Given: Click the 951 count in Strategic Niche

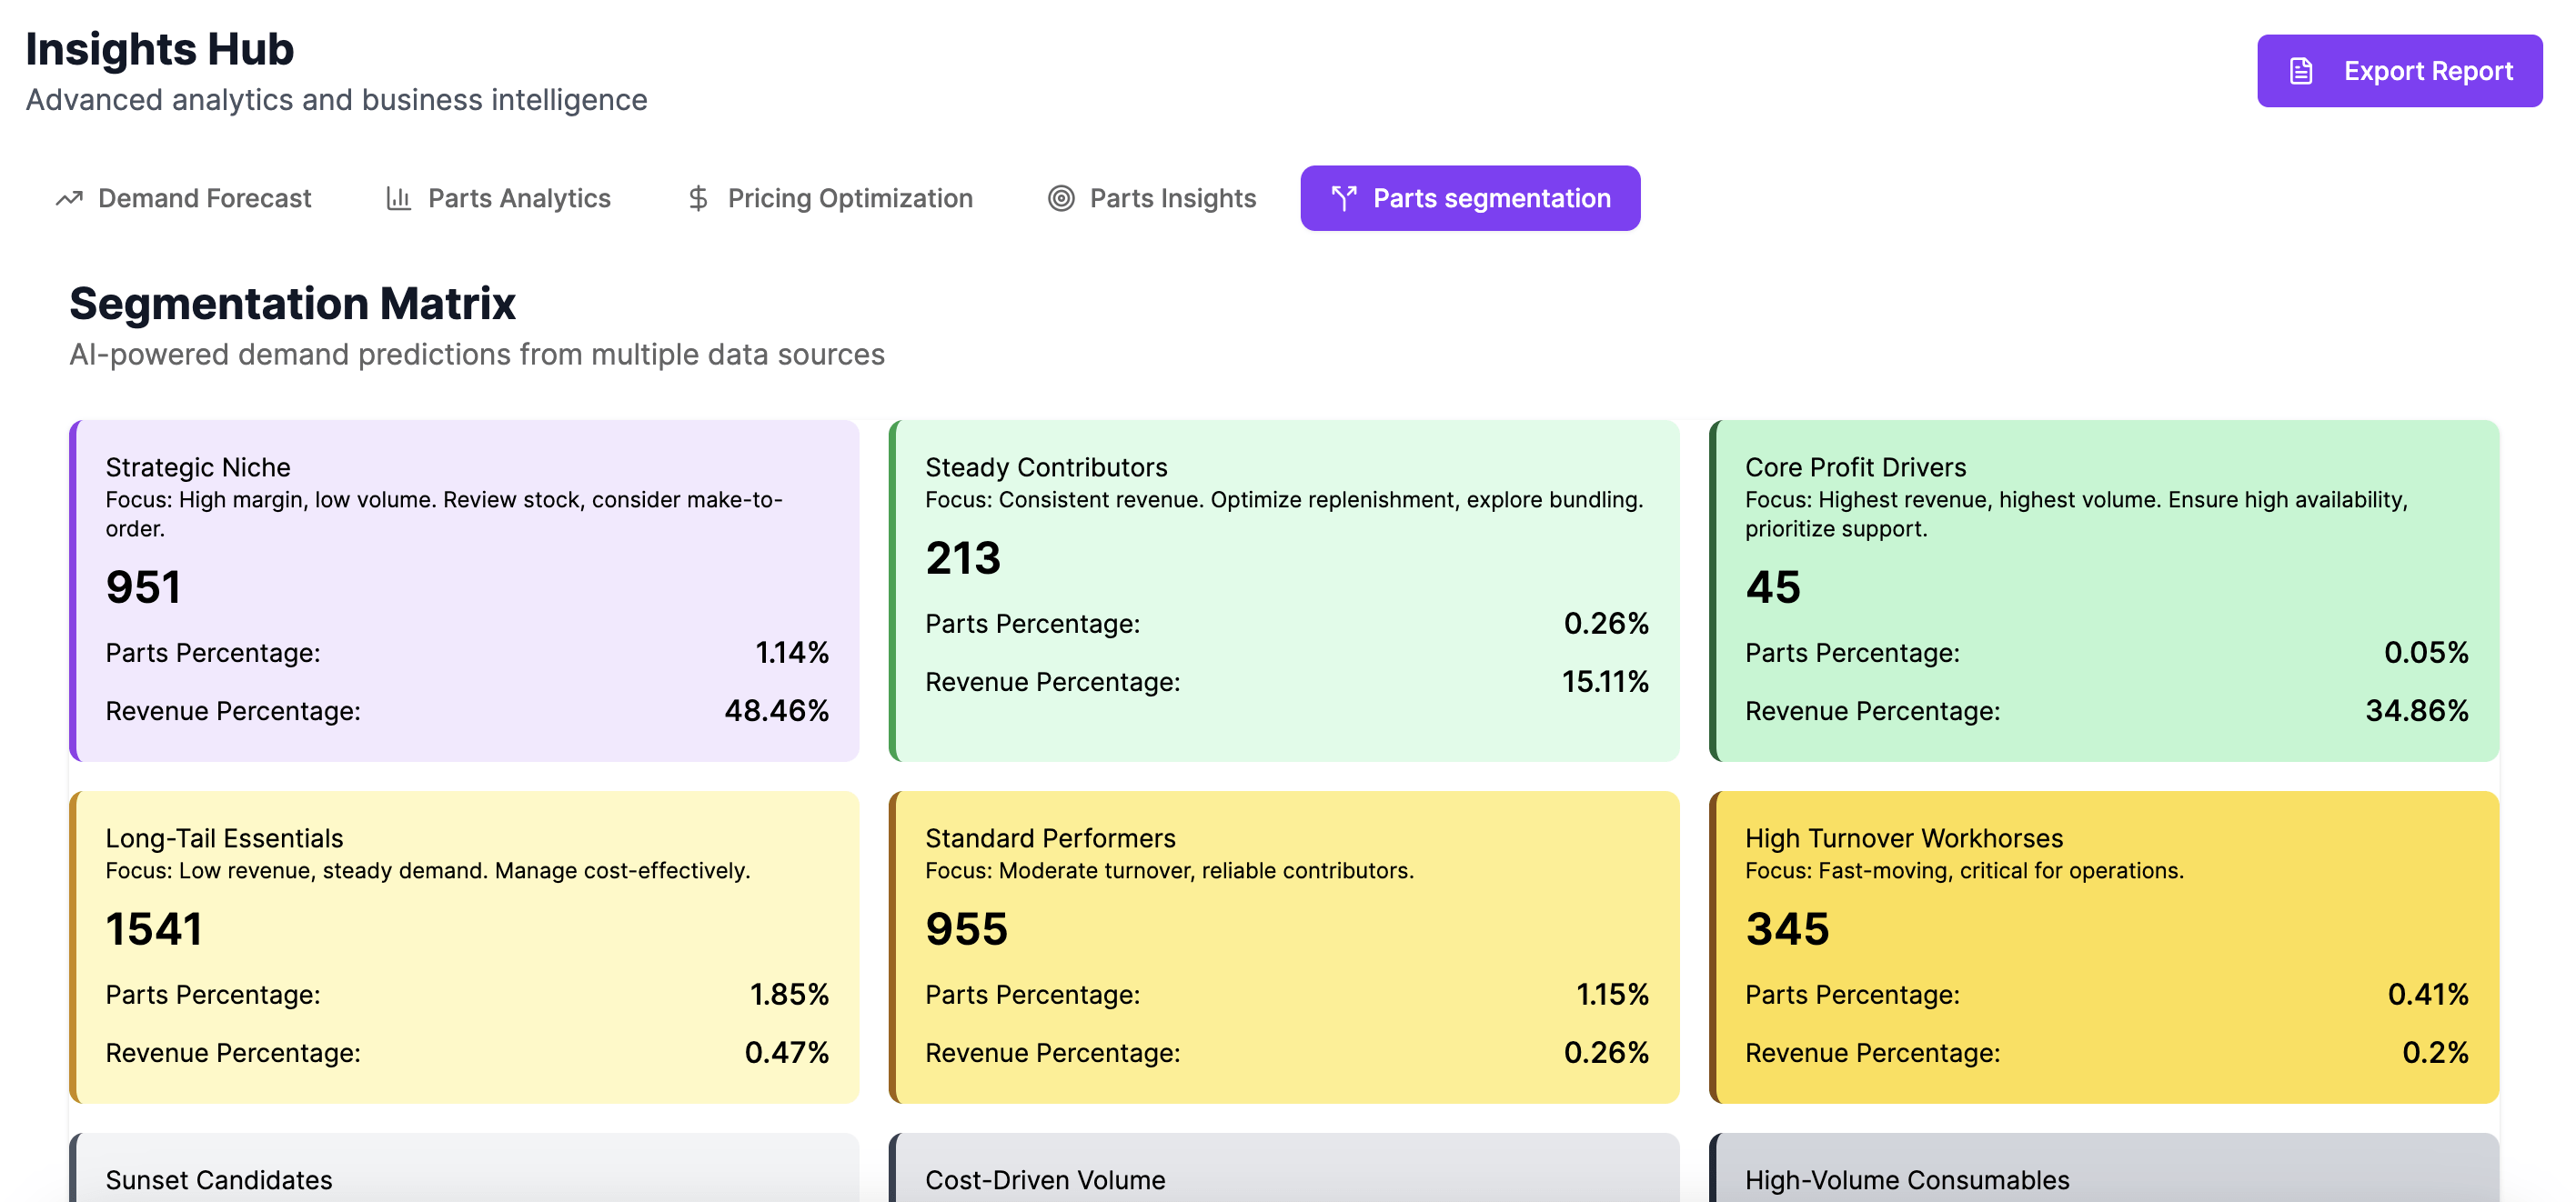Looking at the screenshot, I should (143, 587).
